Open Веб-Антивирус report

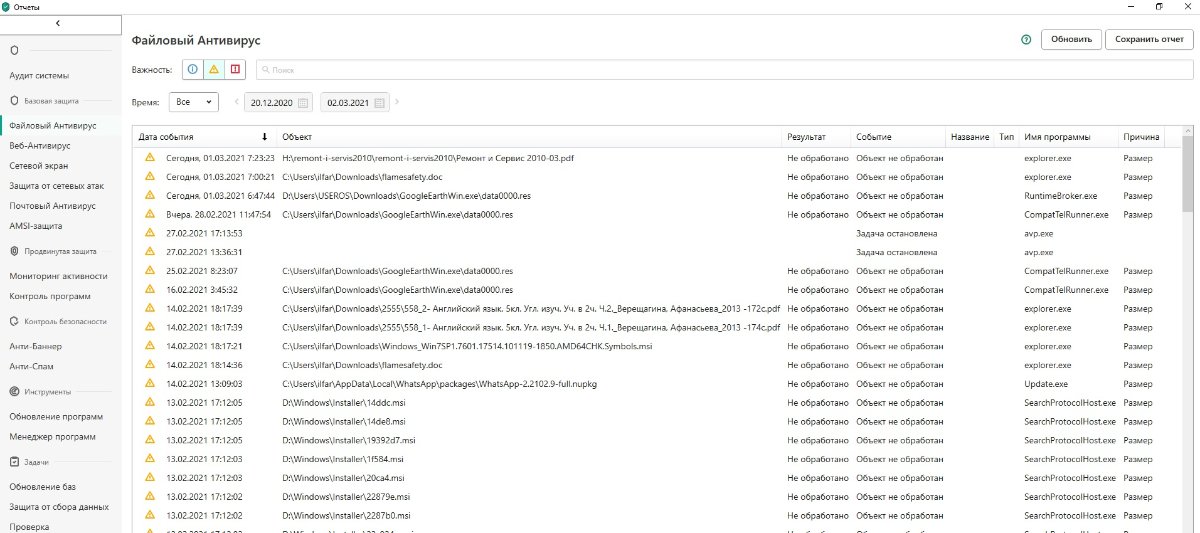tap(40, 146)
